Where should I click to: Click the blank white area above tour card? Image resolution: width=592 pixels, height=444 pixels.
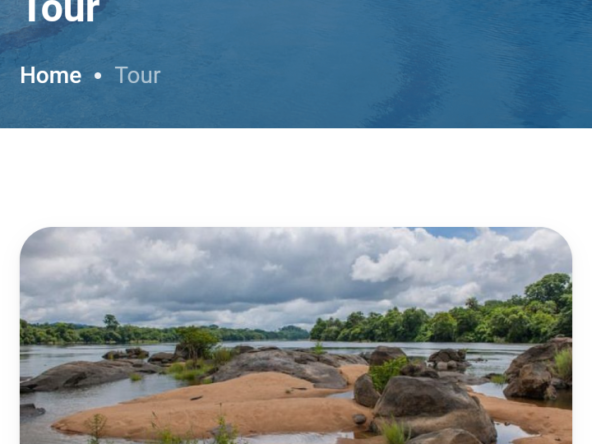[x=296, y=177]
